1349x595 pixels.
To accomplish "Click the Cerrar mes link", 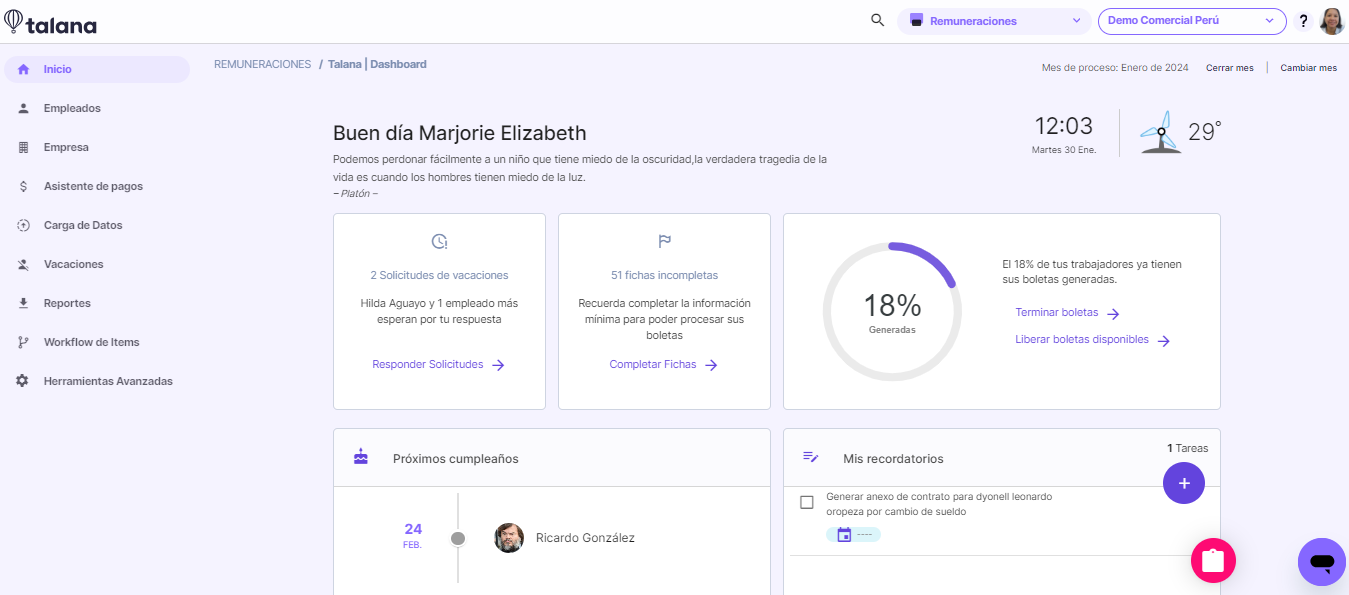I will [1229, 68].
